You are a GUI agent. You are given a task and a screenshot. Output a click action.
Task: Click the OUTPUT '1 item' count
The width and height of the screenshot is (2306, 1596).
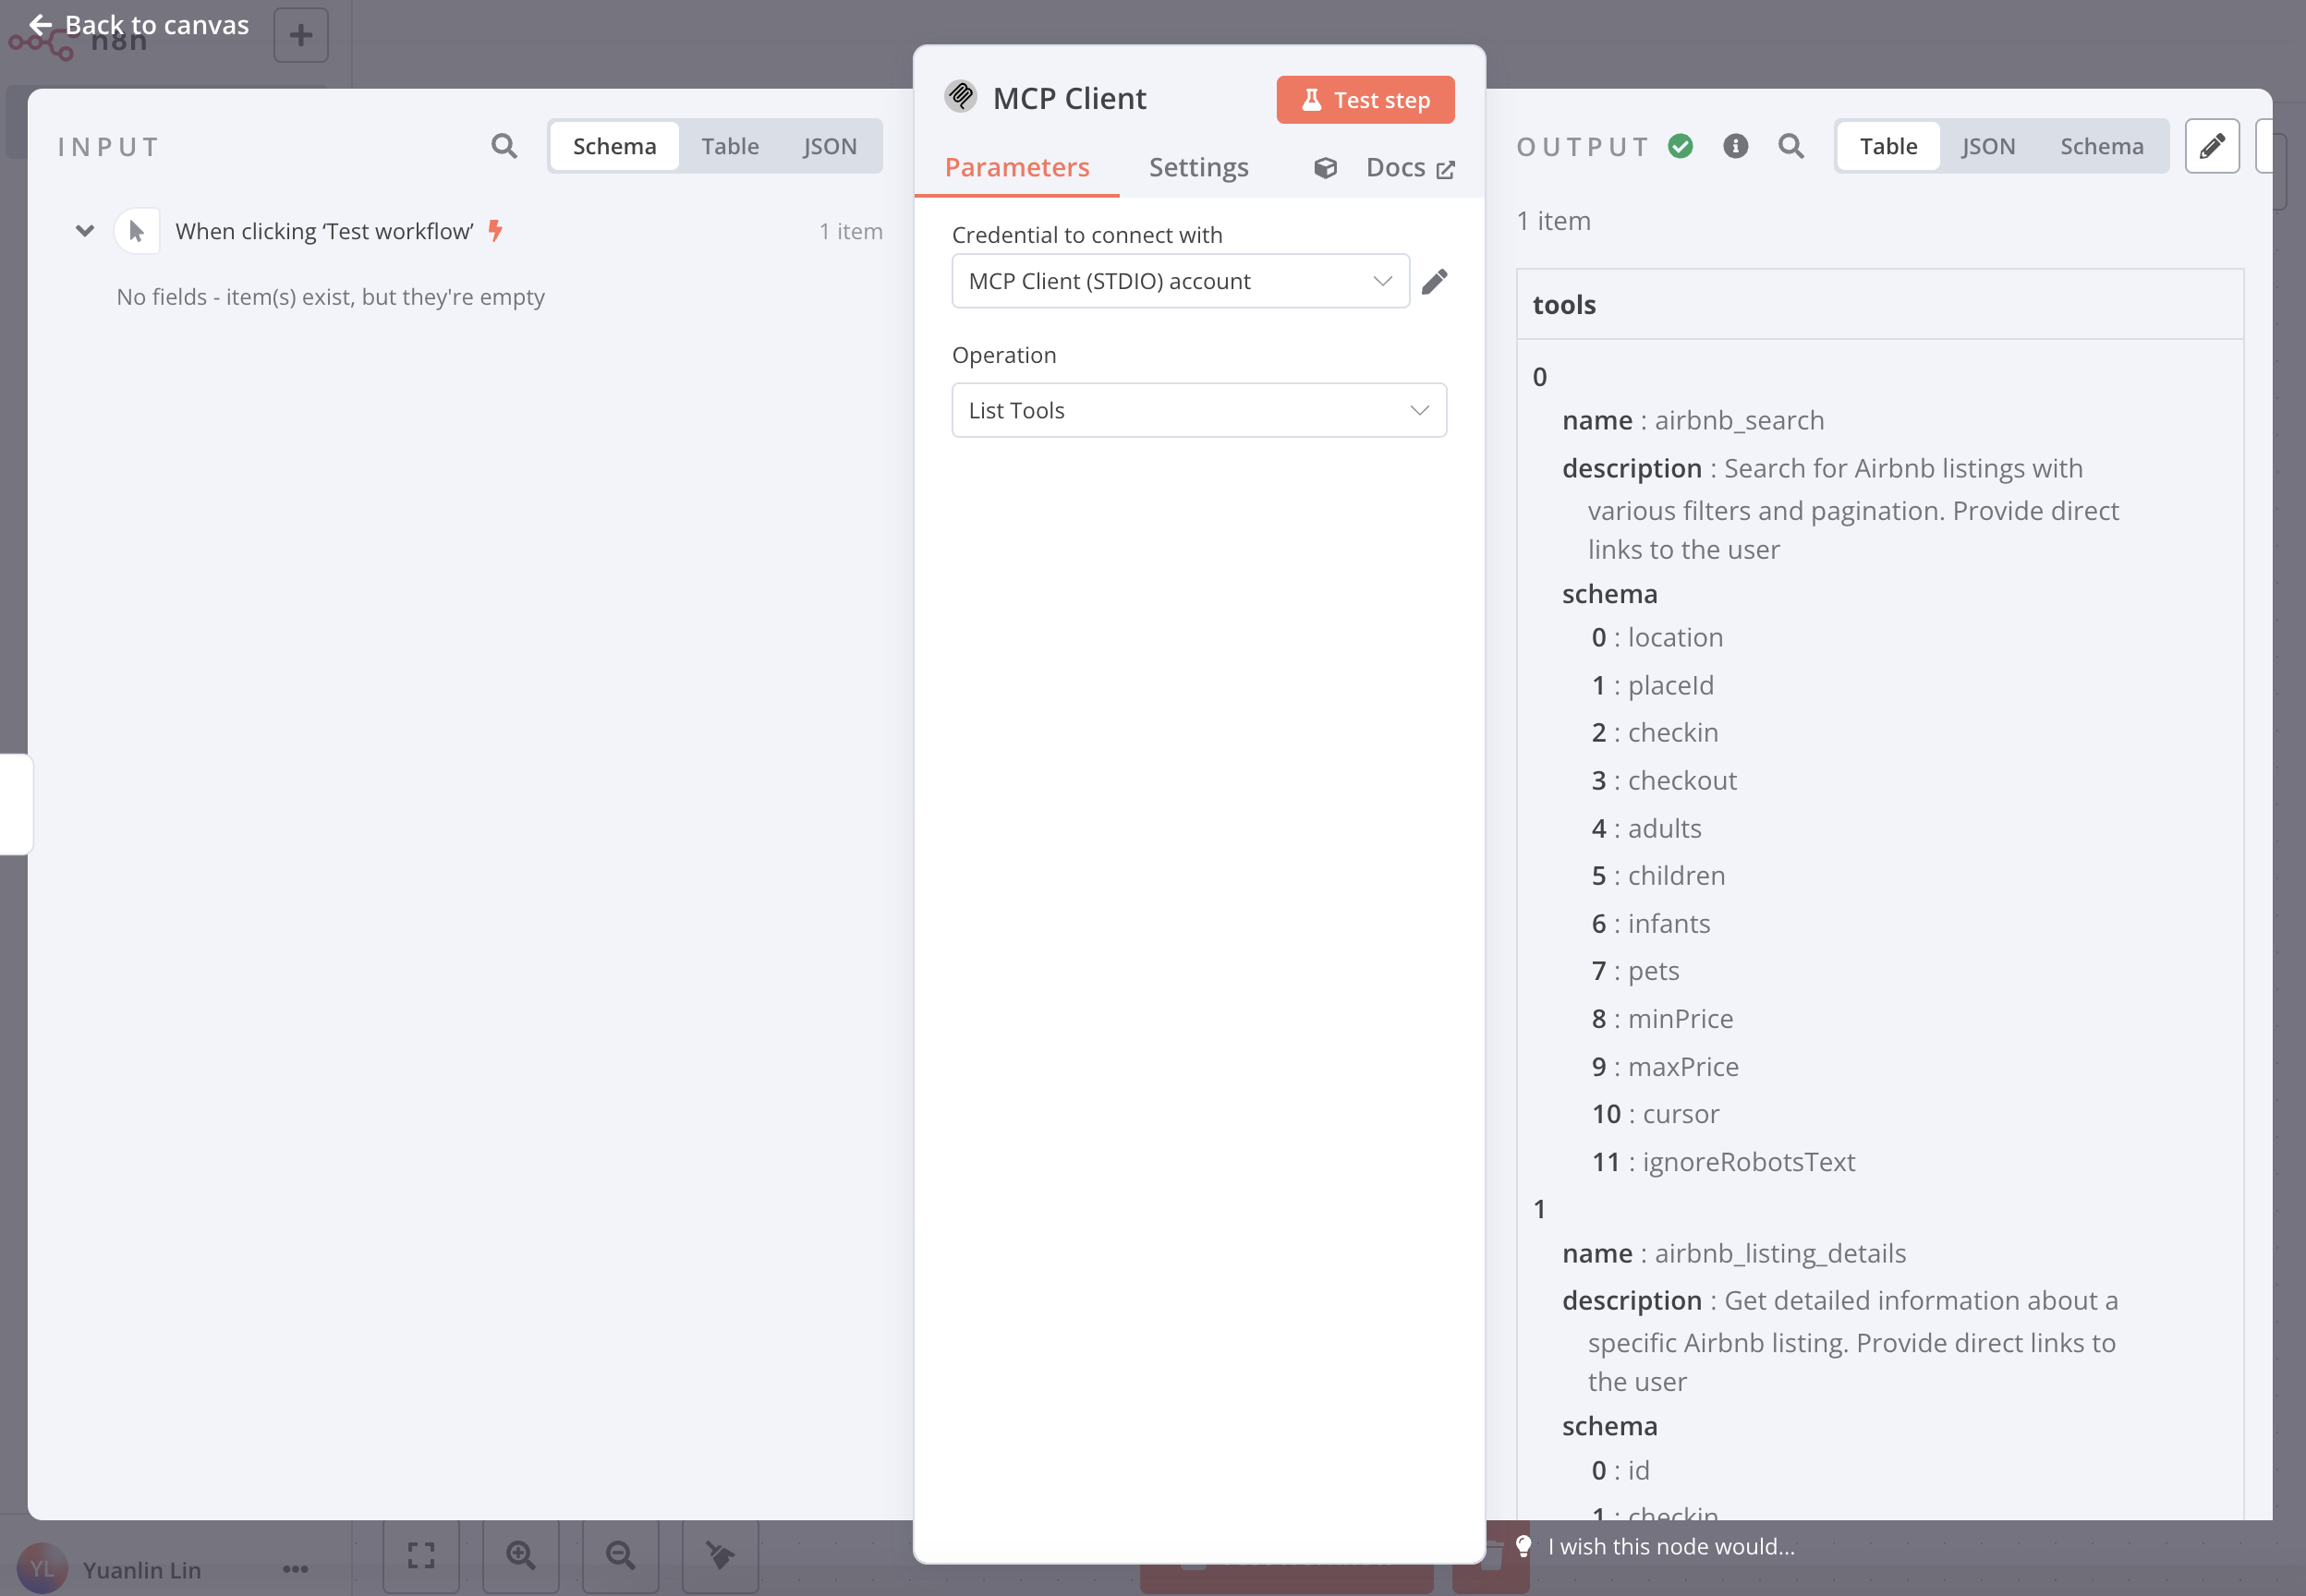point(1553,221)
